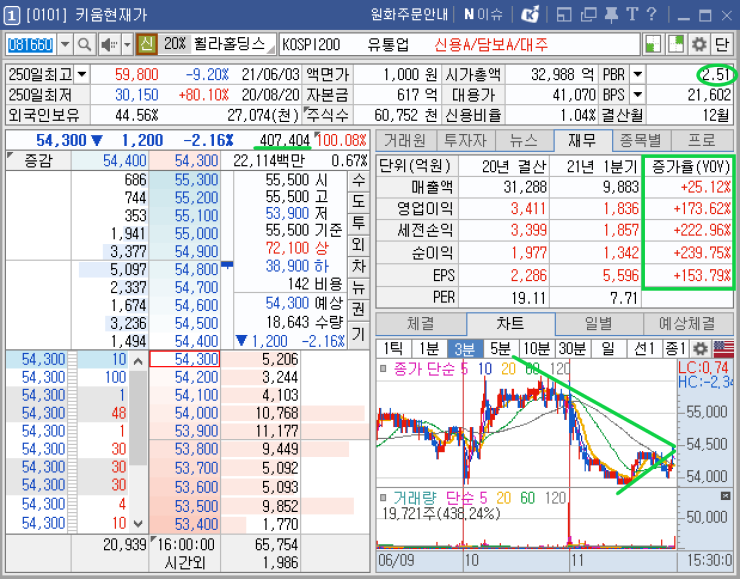Image resolution: width=740 pixels, height=579 pixels.
Task: Click the 도 side button
Action: click(x=359, y=202)
